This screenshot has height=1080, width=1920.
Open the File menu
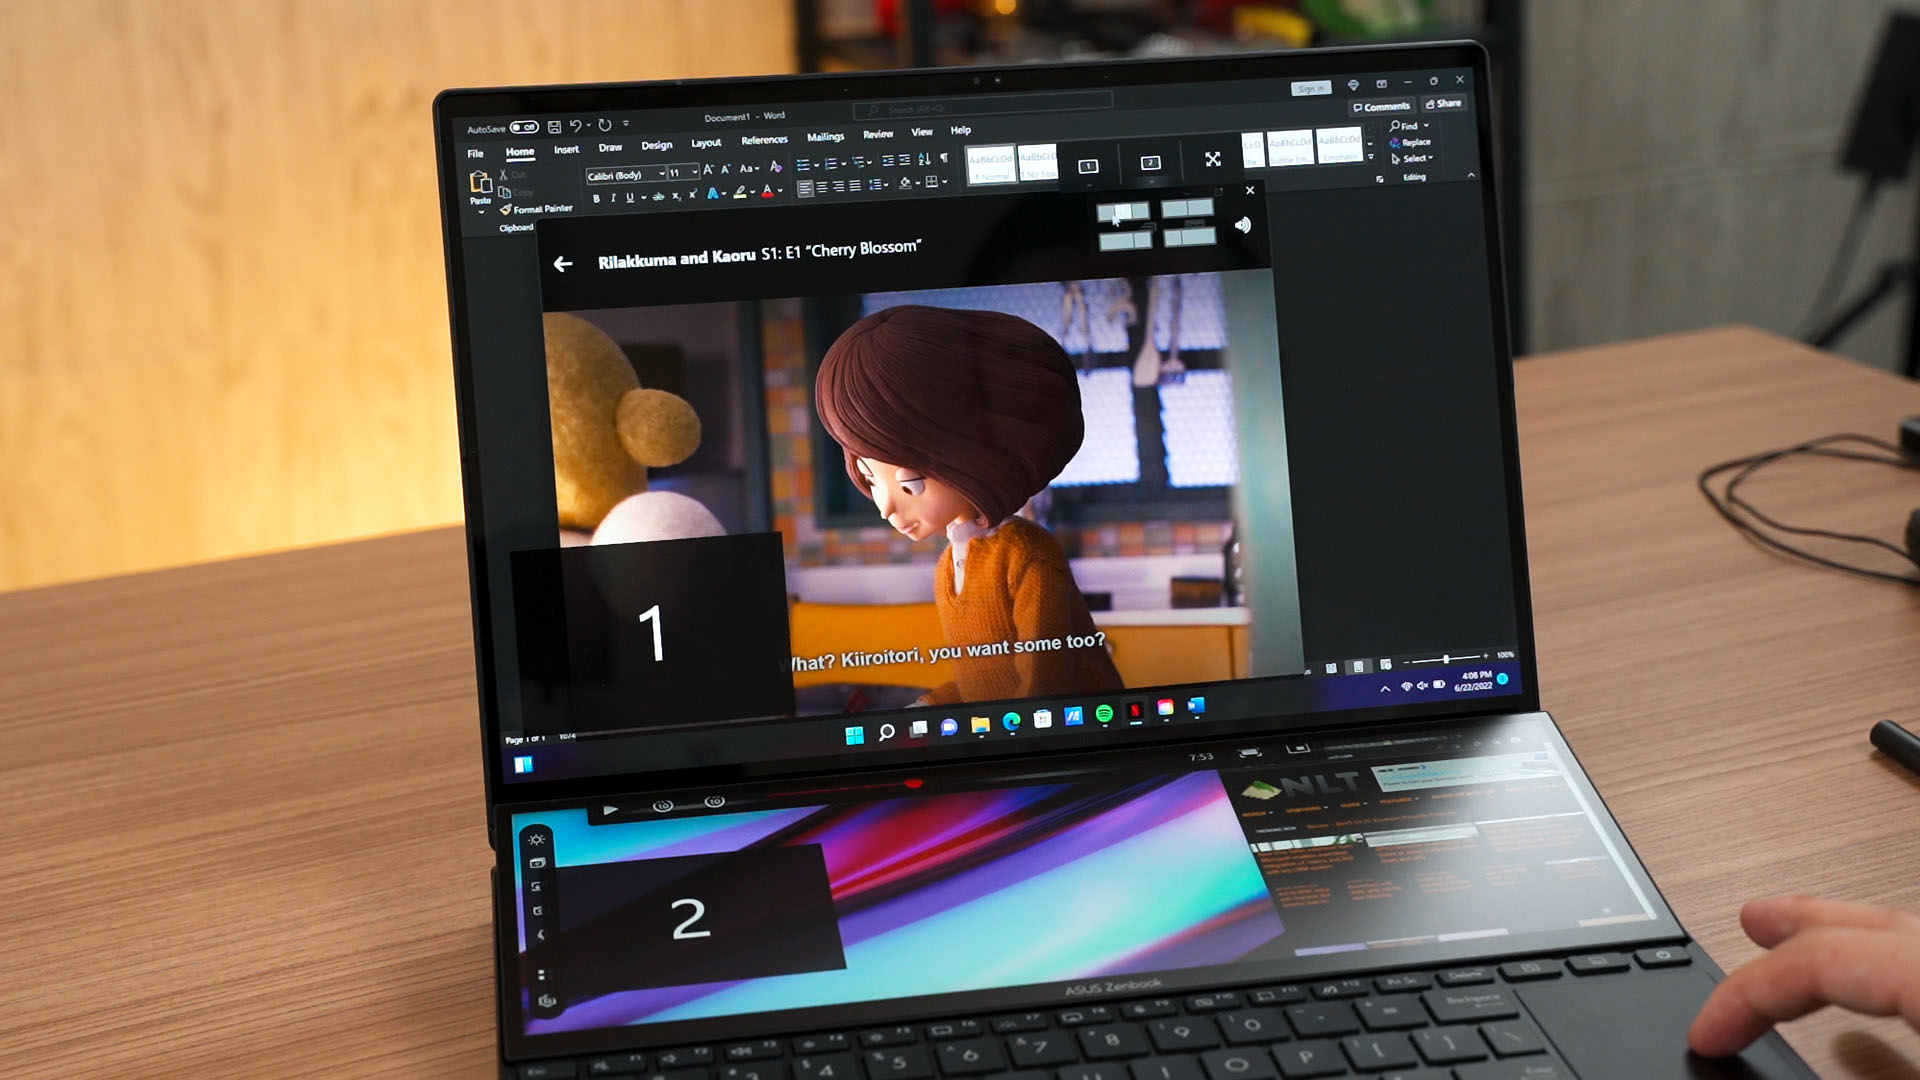pyautogui.click(x=476, y=154)
